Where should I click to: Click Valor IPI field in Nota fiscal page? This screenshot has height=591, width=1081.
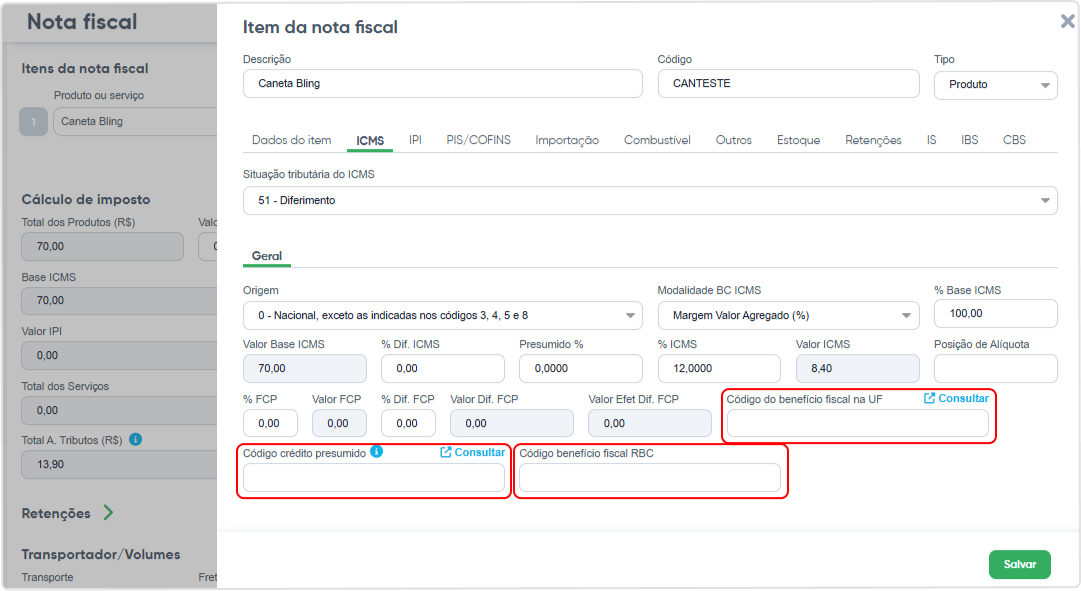(119, 355)
